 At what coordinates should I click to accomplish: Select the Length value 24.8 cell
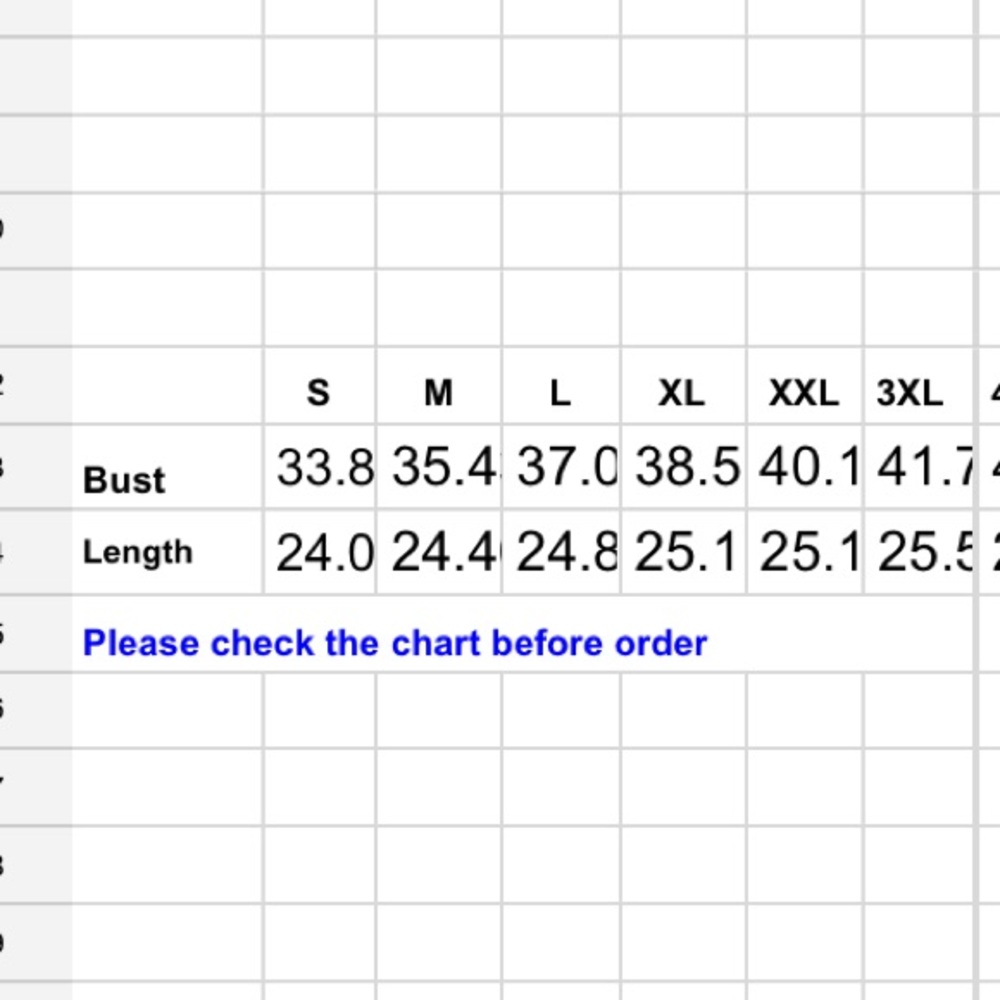[561, 552]
